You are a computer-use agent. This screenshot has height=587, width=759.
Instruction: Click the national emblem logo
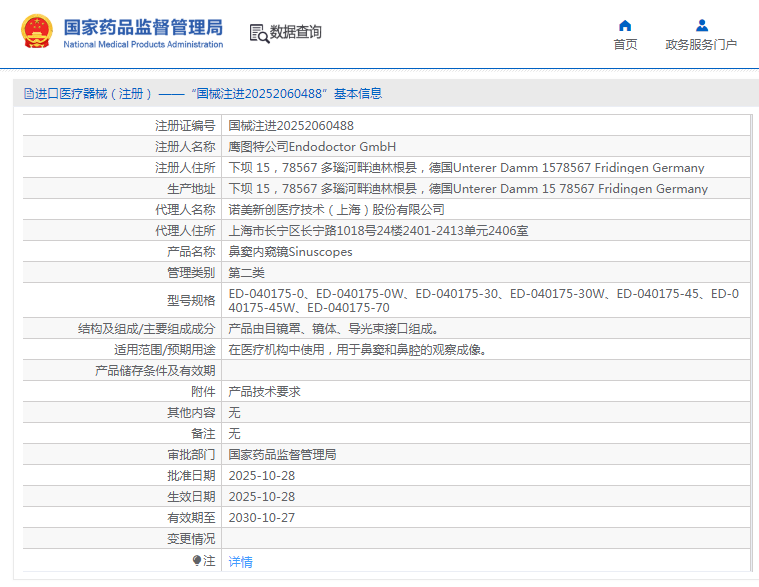tap(37, 31)
